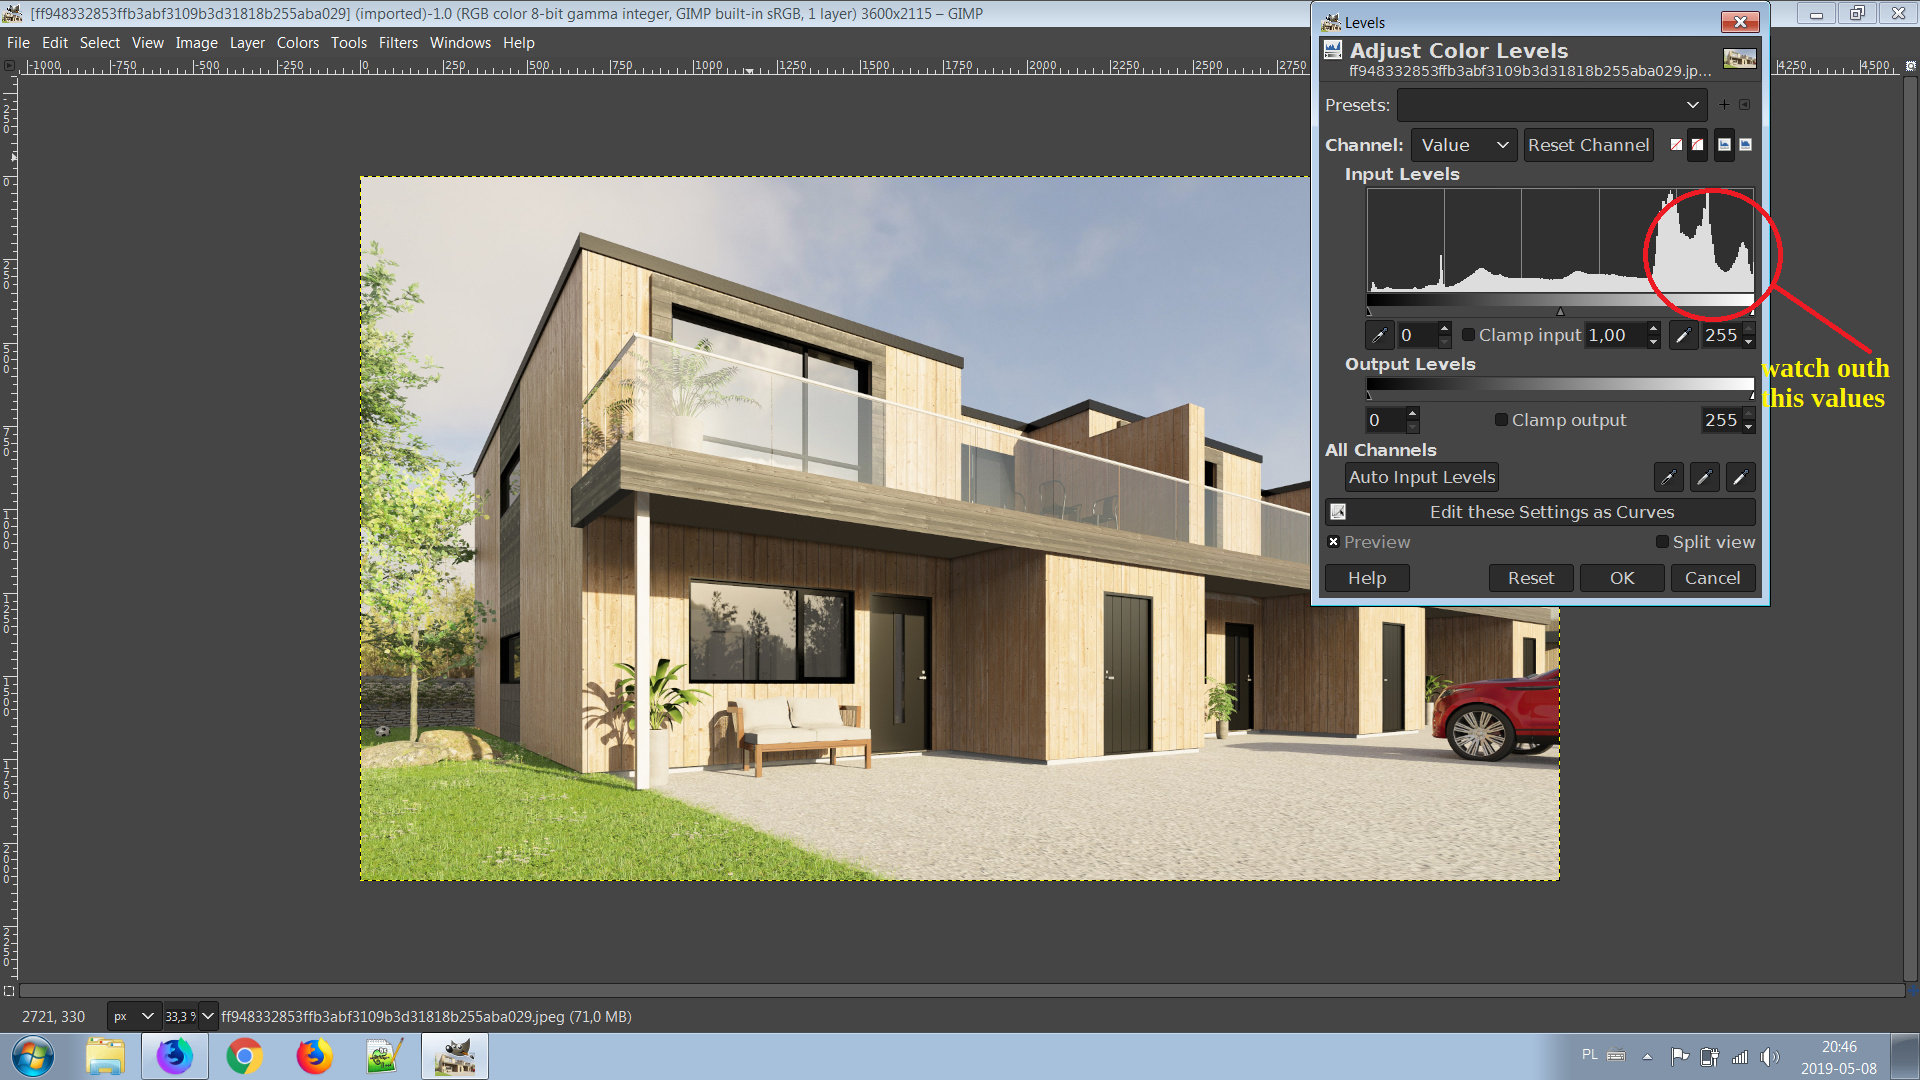Open File Explorer from the taskbar
Viewport: 1920px width, 1080px height.
tap(105, 1056)
